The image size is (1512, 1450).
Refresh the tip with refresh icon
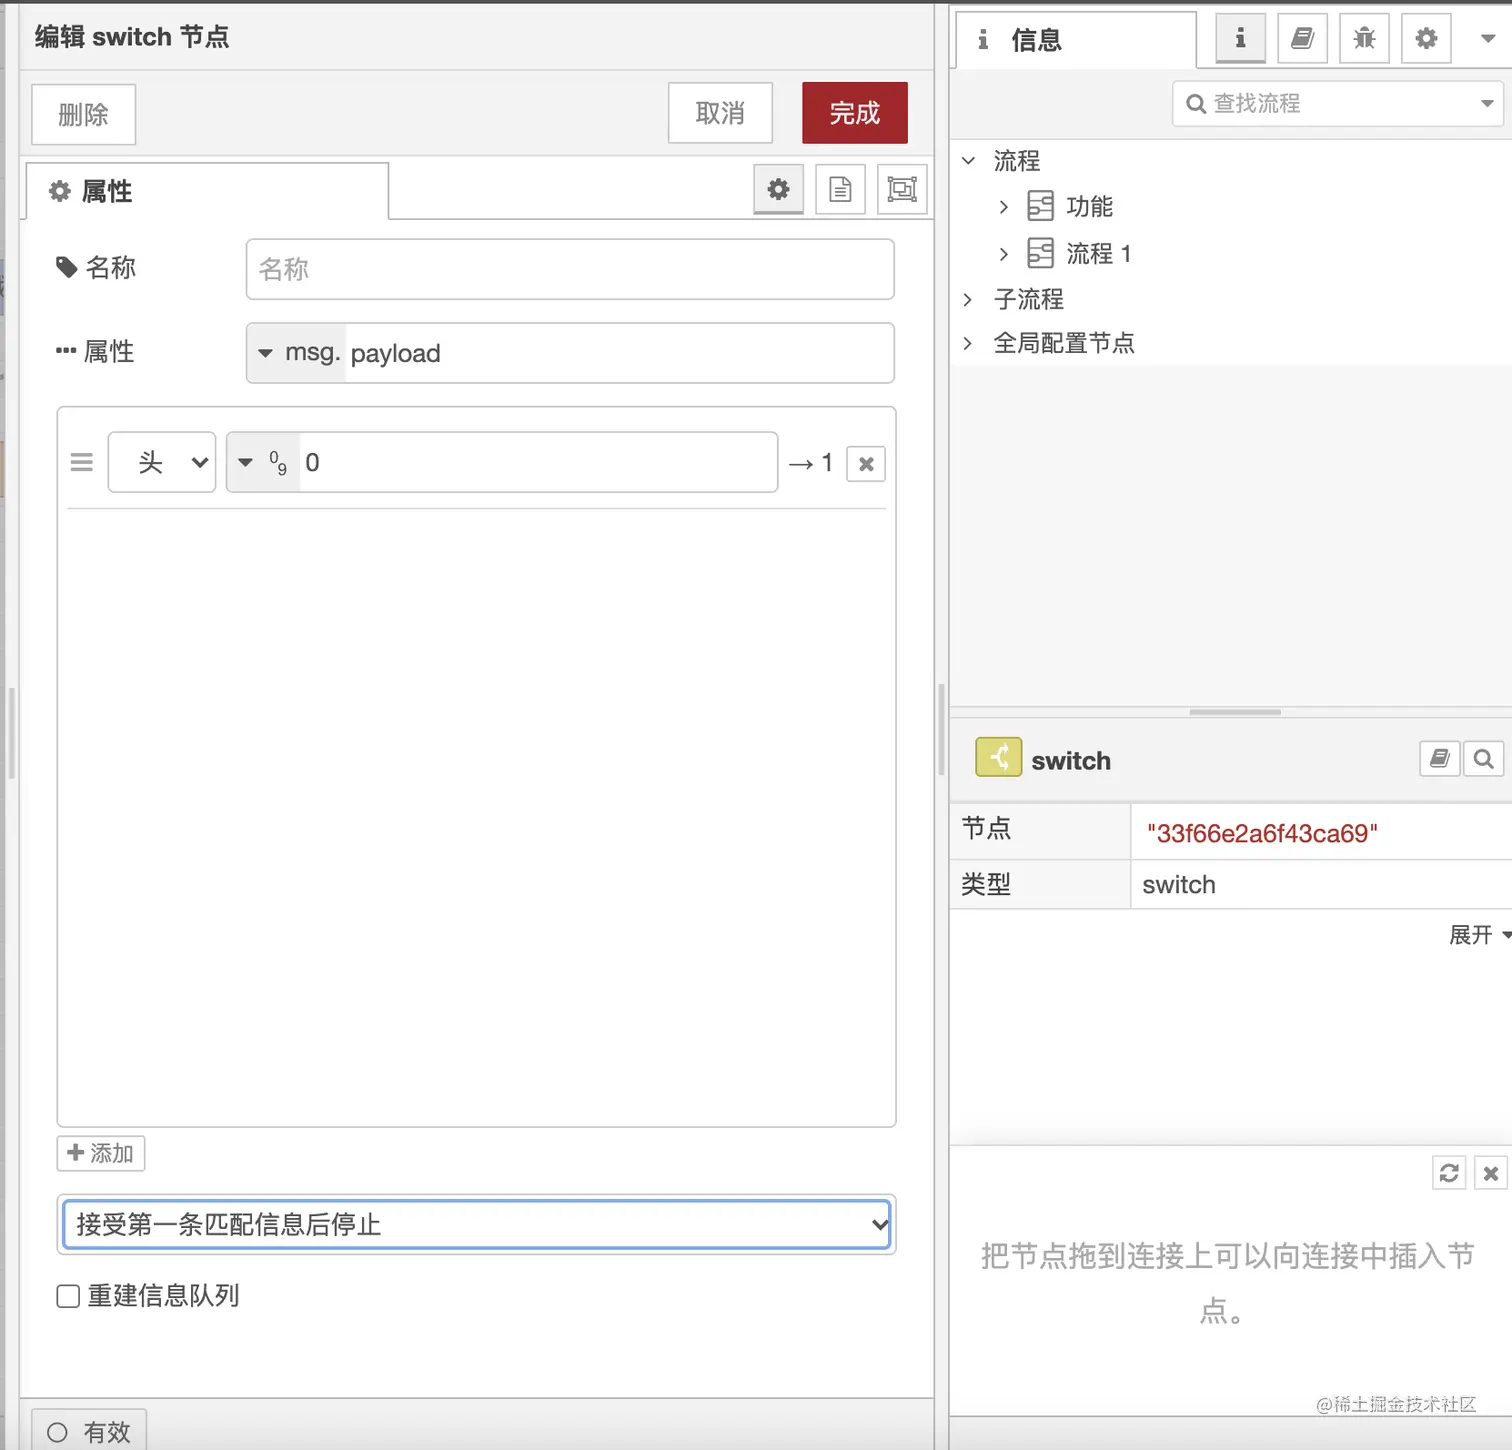1449,1173
